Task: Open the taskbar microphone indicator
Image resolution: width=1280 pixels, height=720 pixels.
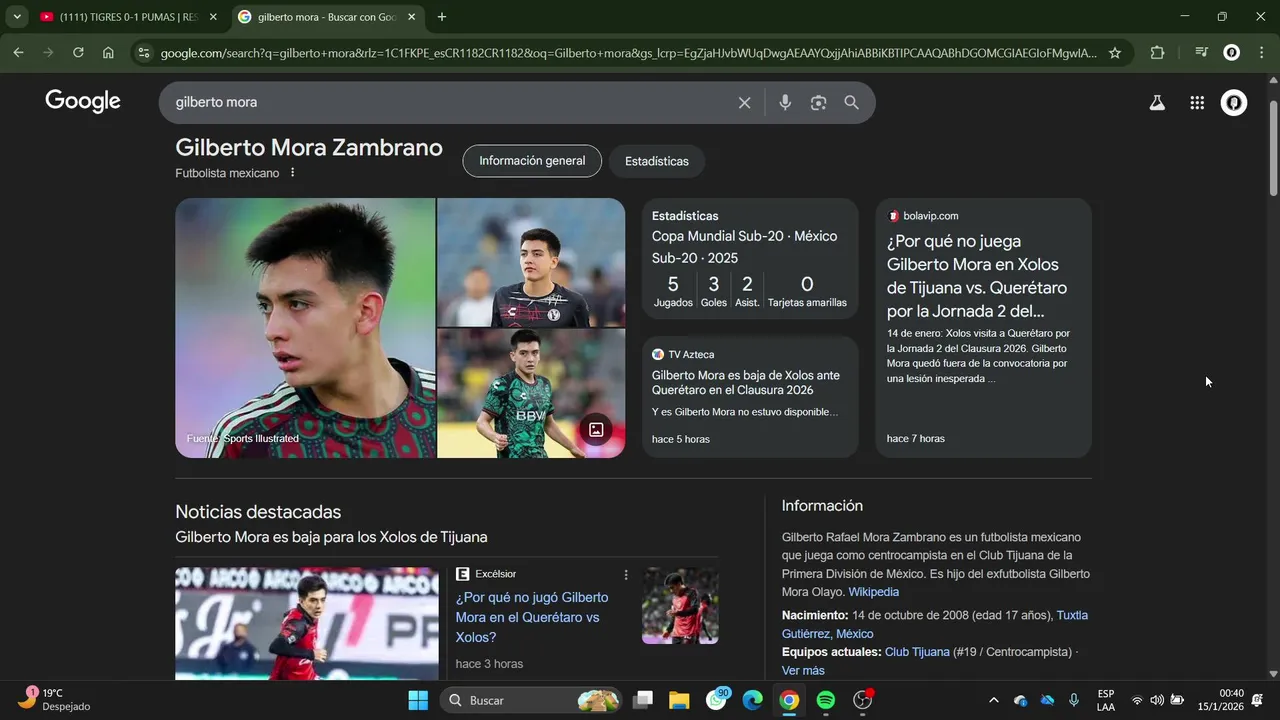Action: (1074, 700)
